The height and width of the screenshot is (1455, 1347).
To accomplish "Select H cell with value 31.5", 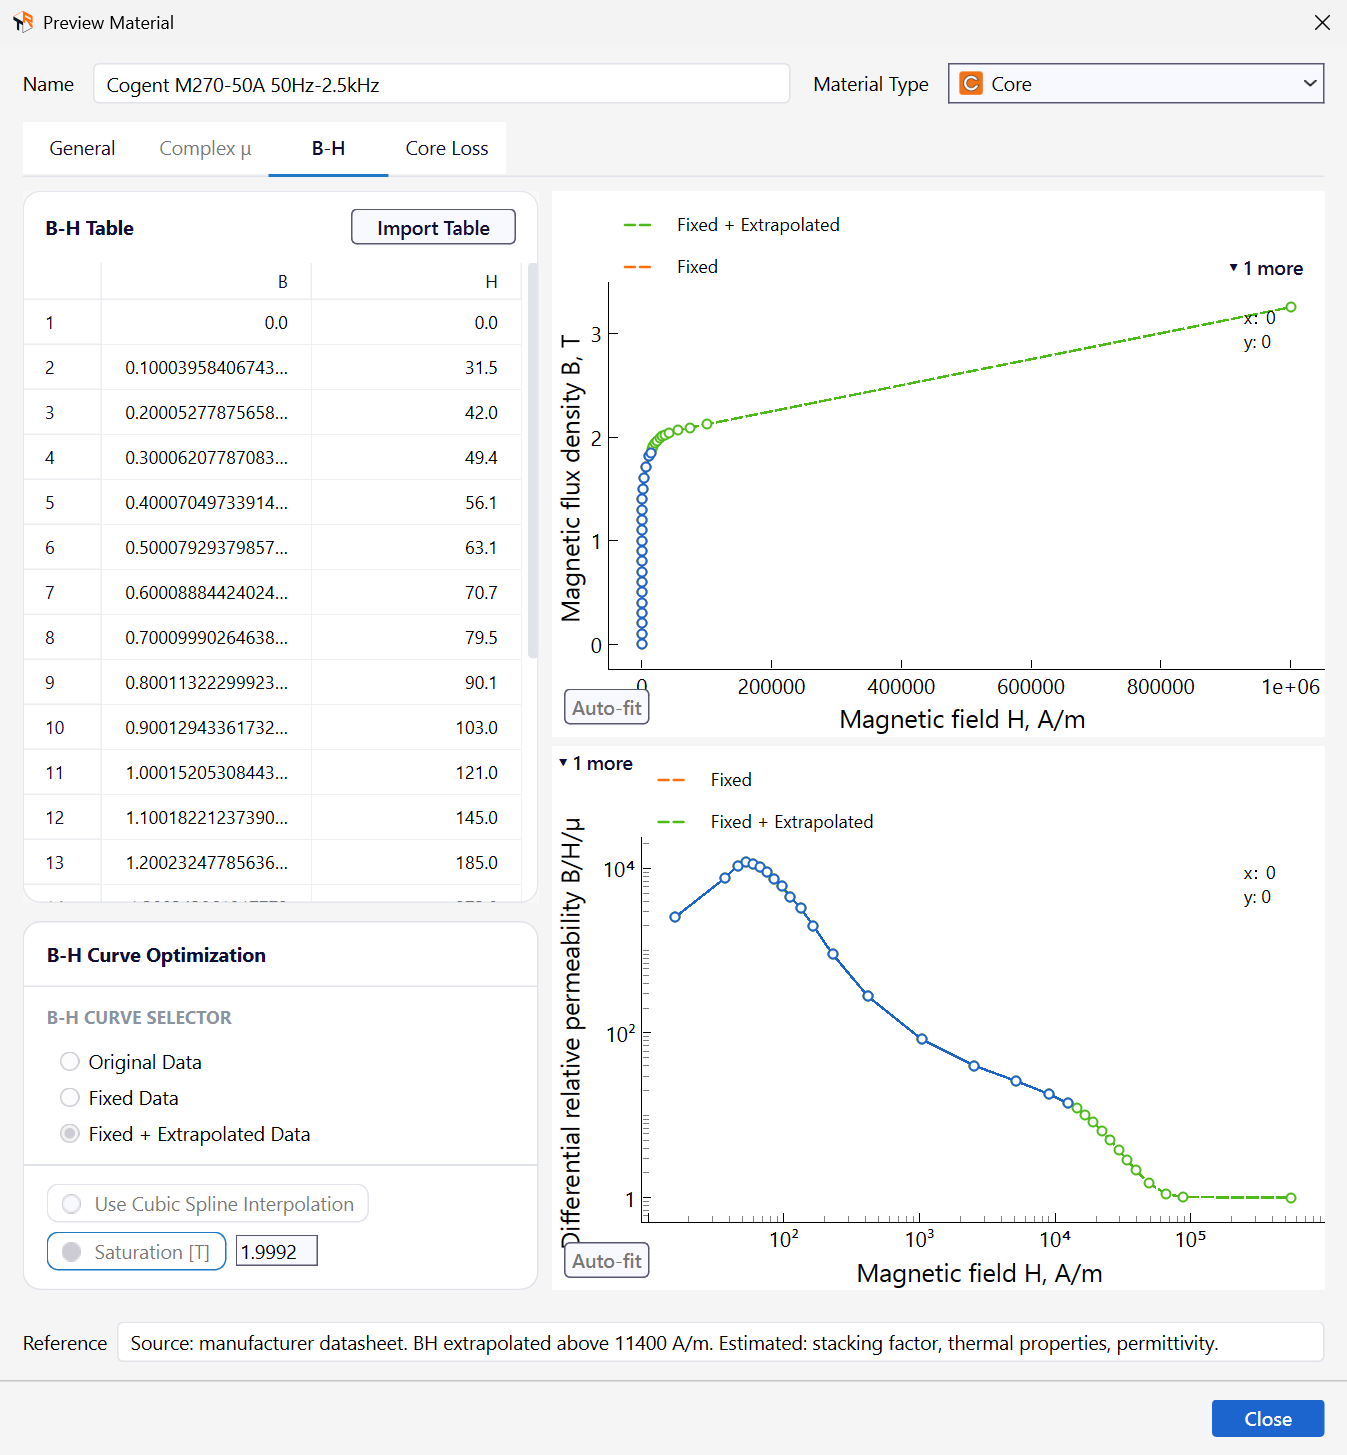I will click(416, 368).
